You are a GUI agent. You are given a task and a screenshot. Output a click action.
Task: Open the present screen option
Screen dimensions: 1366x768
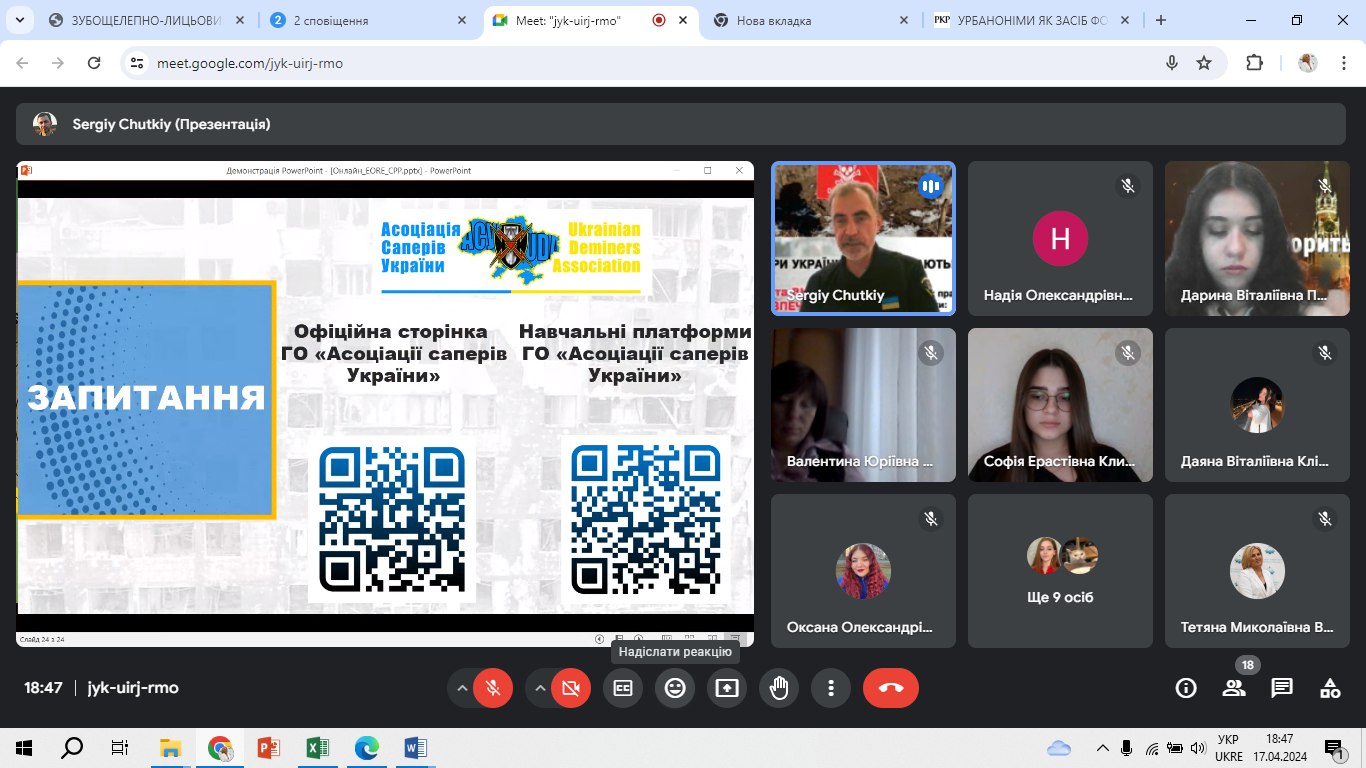tap(727, 688)
